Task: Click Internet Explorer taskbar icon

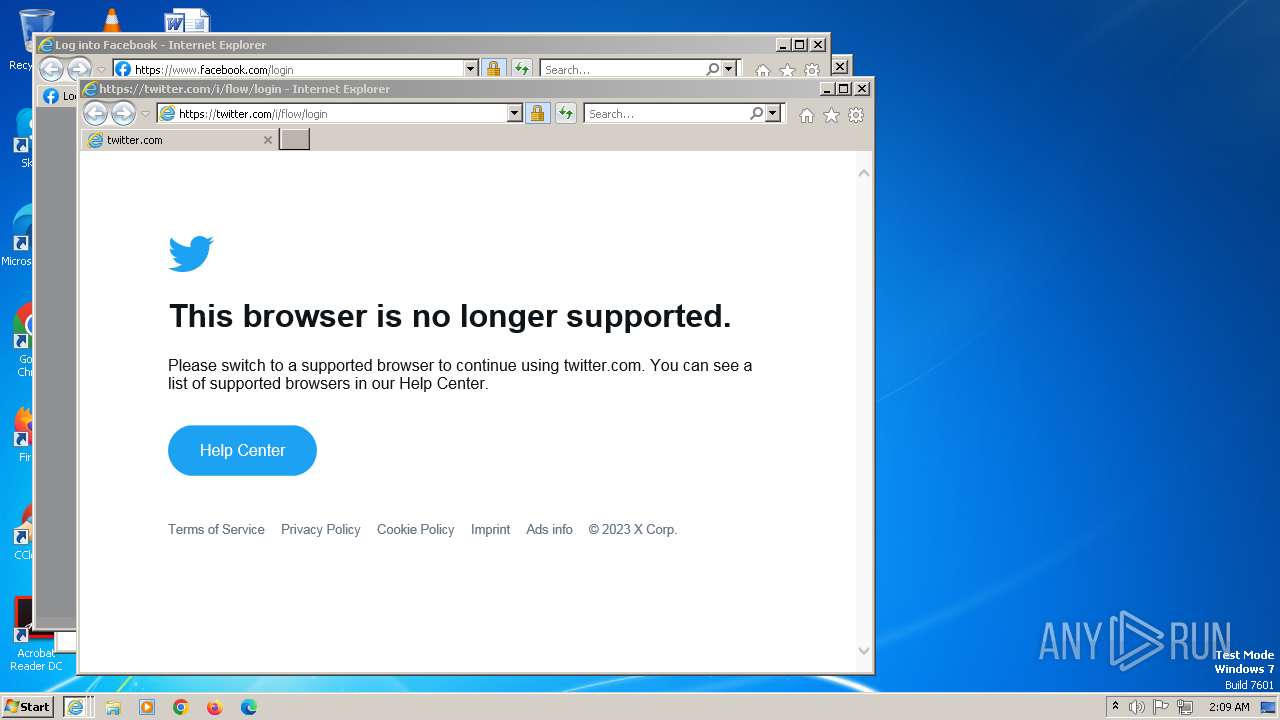Action: coord(75,707)
